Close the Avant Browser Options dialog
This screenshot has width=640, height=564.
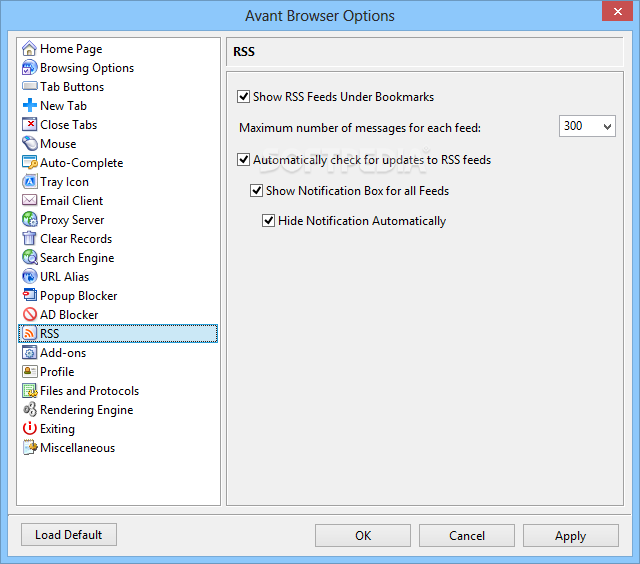(x=618, y=11)
